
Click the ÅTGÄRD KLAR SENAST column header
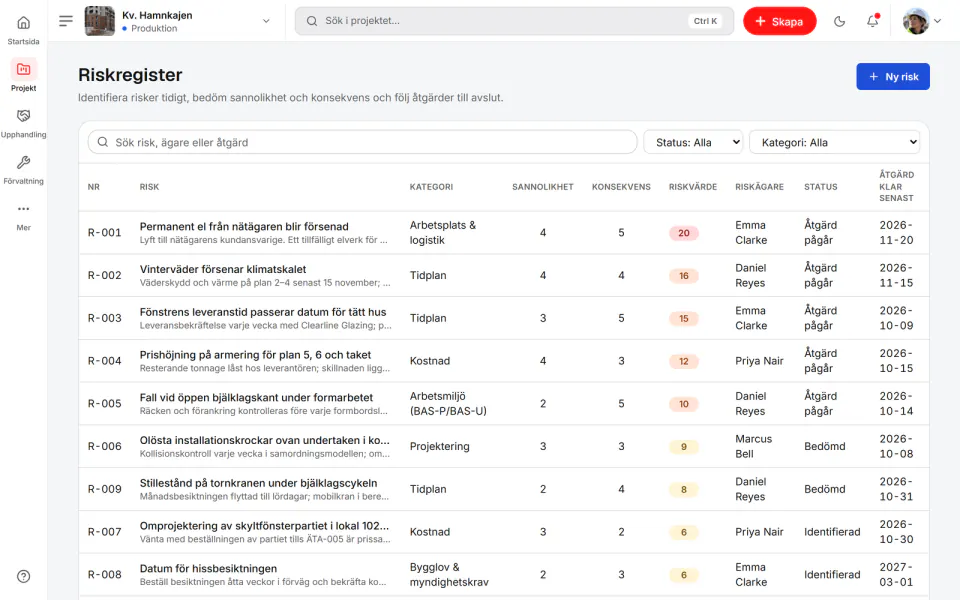(x=897, y=186)
